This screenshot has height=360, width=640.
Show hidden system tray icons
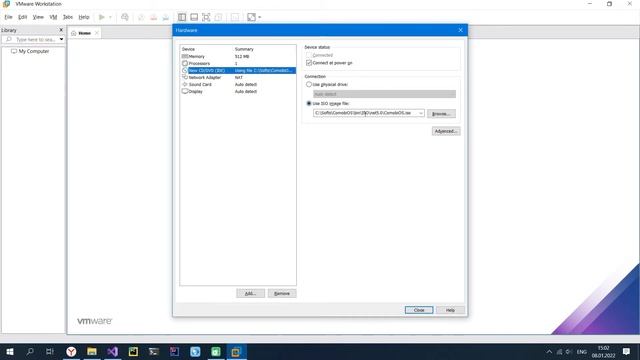coord(549,351)
